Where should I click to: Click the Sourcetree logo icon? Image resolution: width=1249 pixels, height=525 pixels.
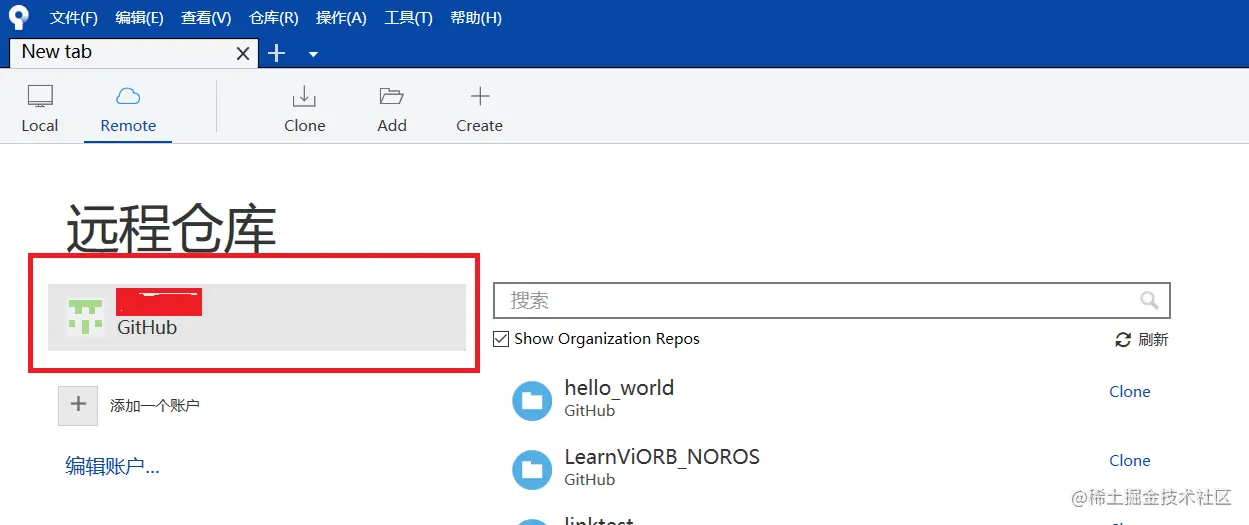pyautogui.click(x=19, y=18)
